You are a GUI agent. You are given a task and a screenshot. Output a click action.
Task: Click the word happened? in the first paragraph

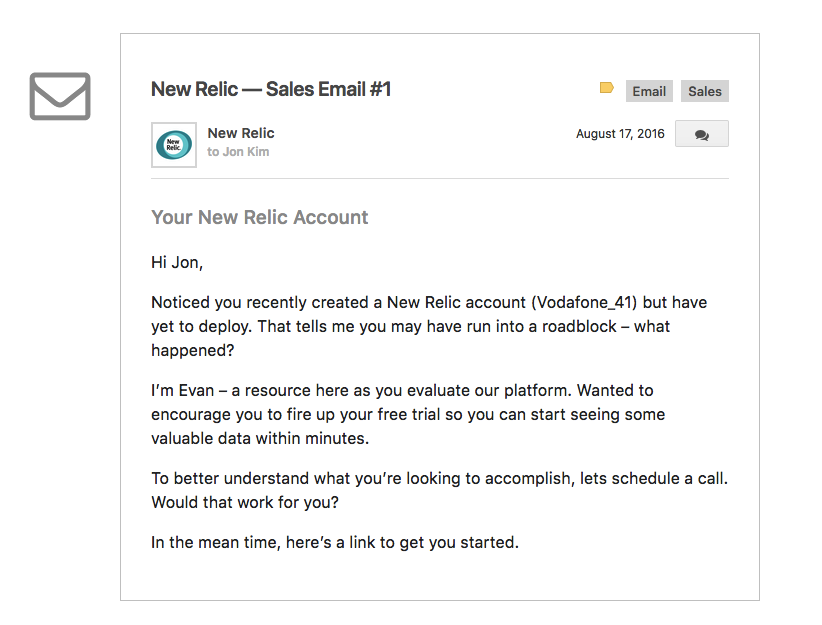[x=192, y=350]
